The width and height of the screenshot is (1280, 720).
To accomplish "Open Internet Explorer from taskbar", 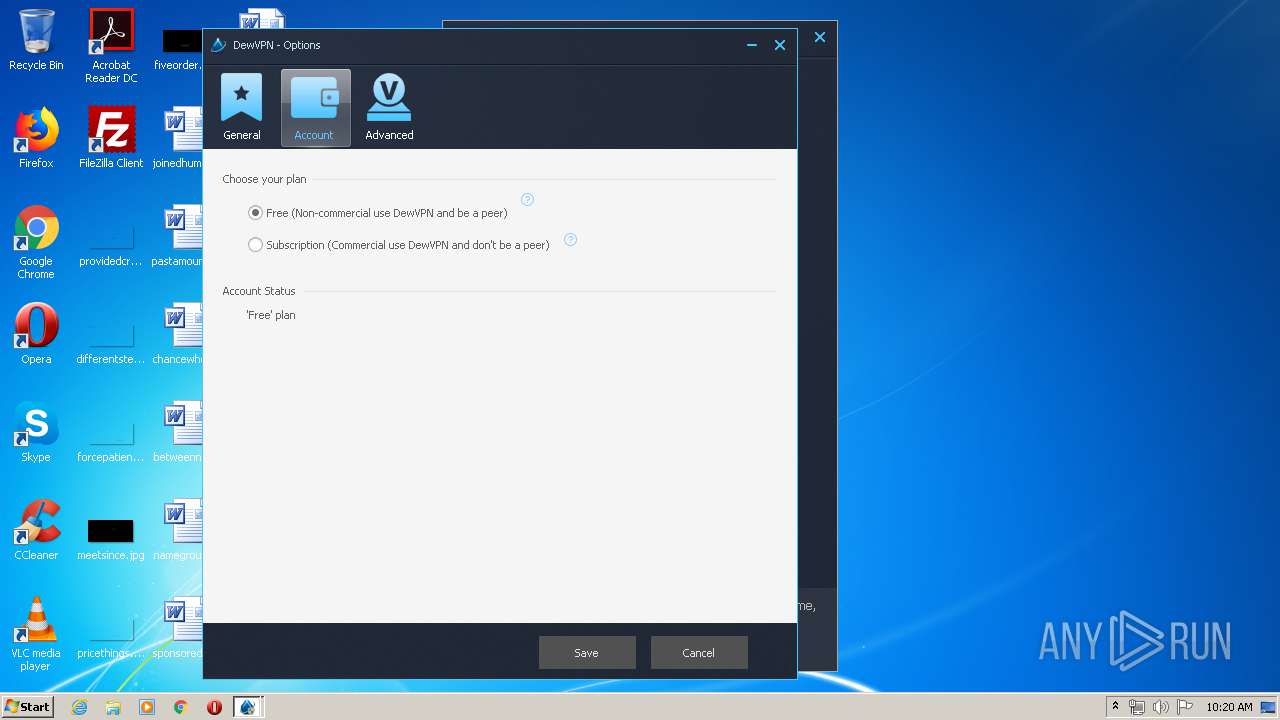I will pyautogui.click(x=79, y=707).
